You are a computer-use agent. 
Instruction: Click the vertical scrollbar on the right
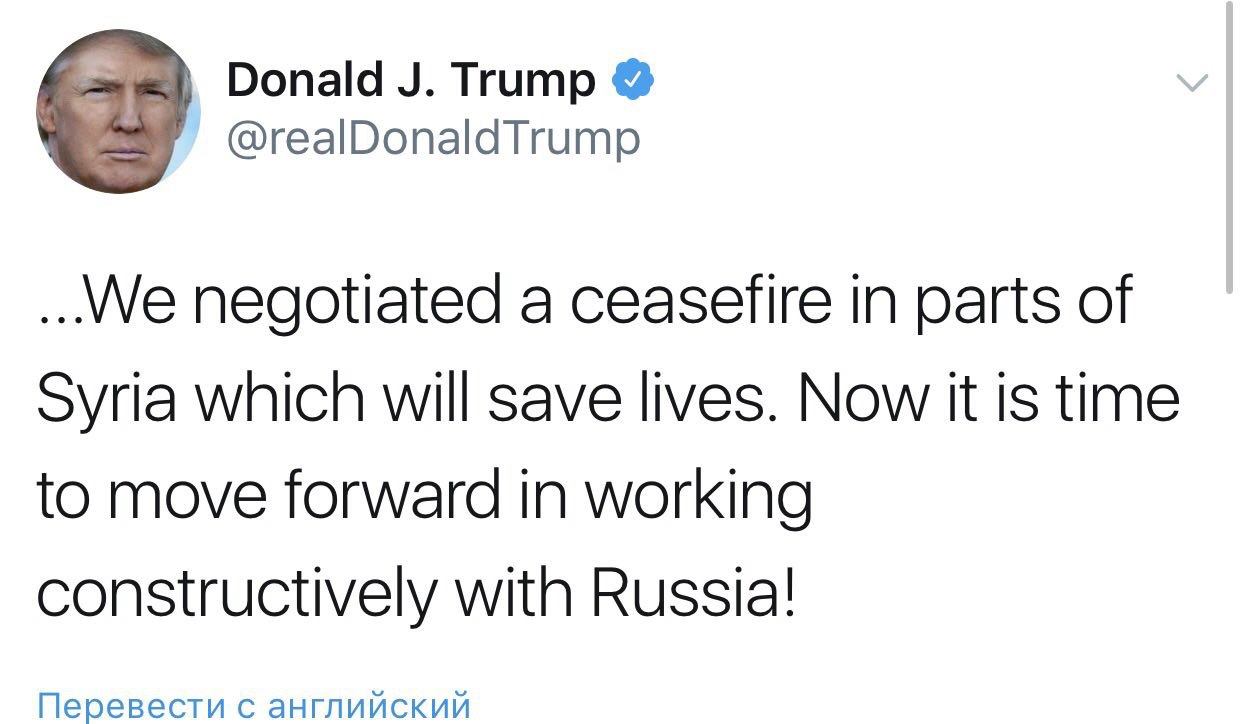pos(1229,150)
